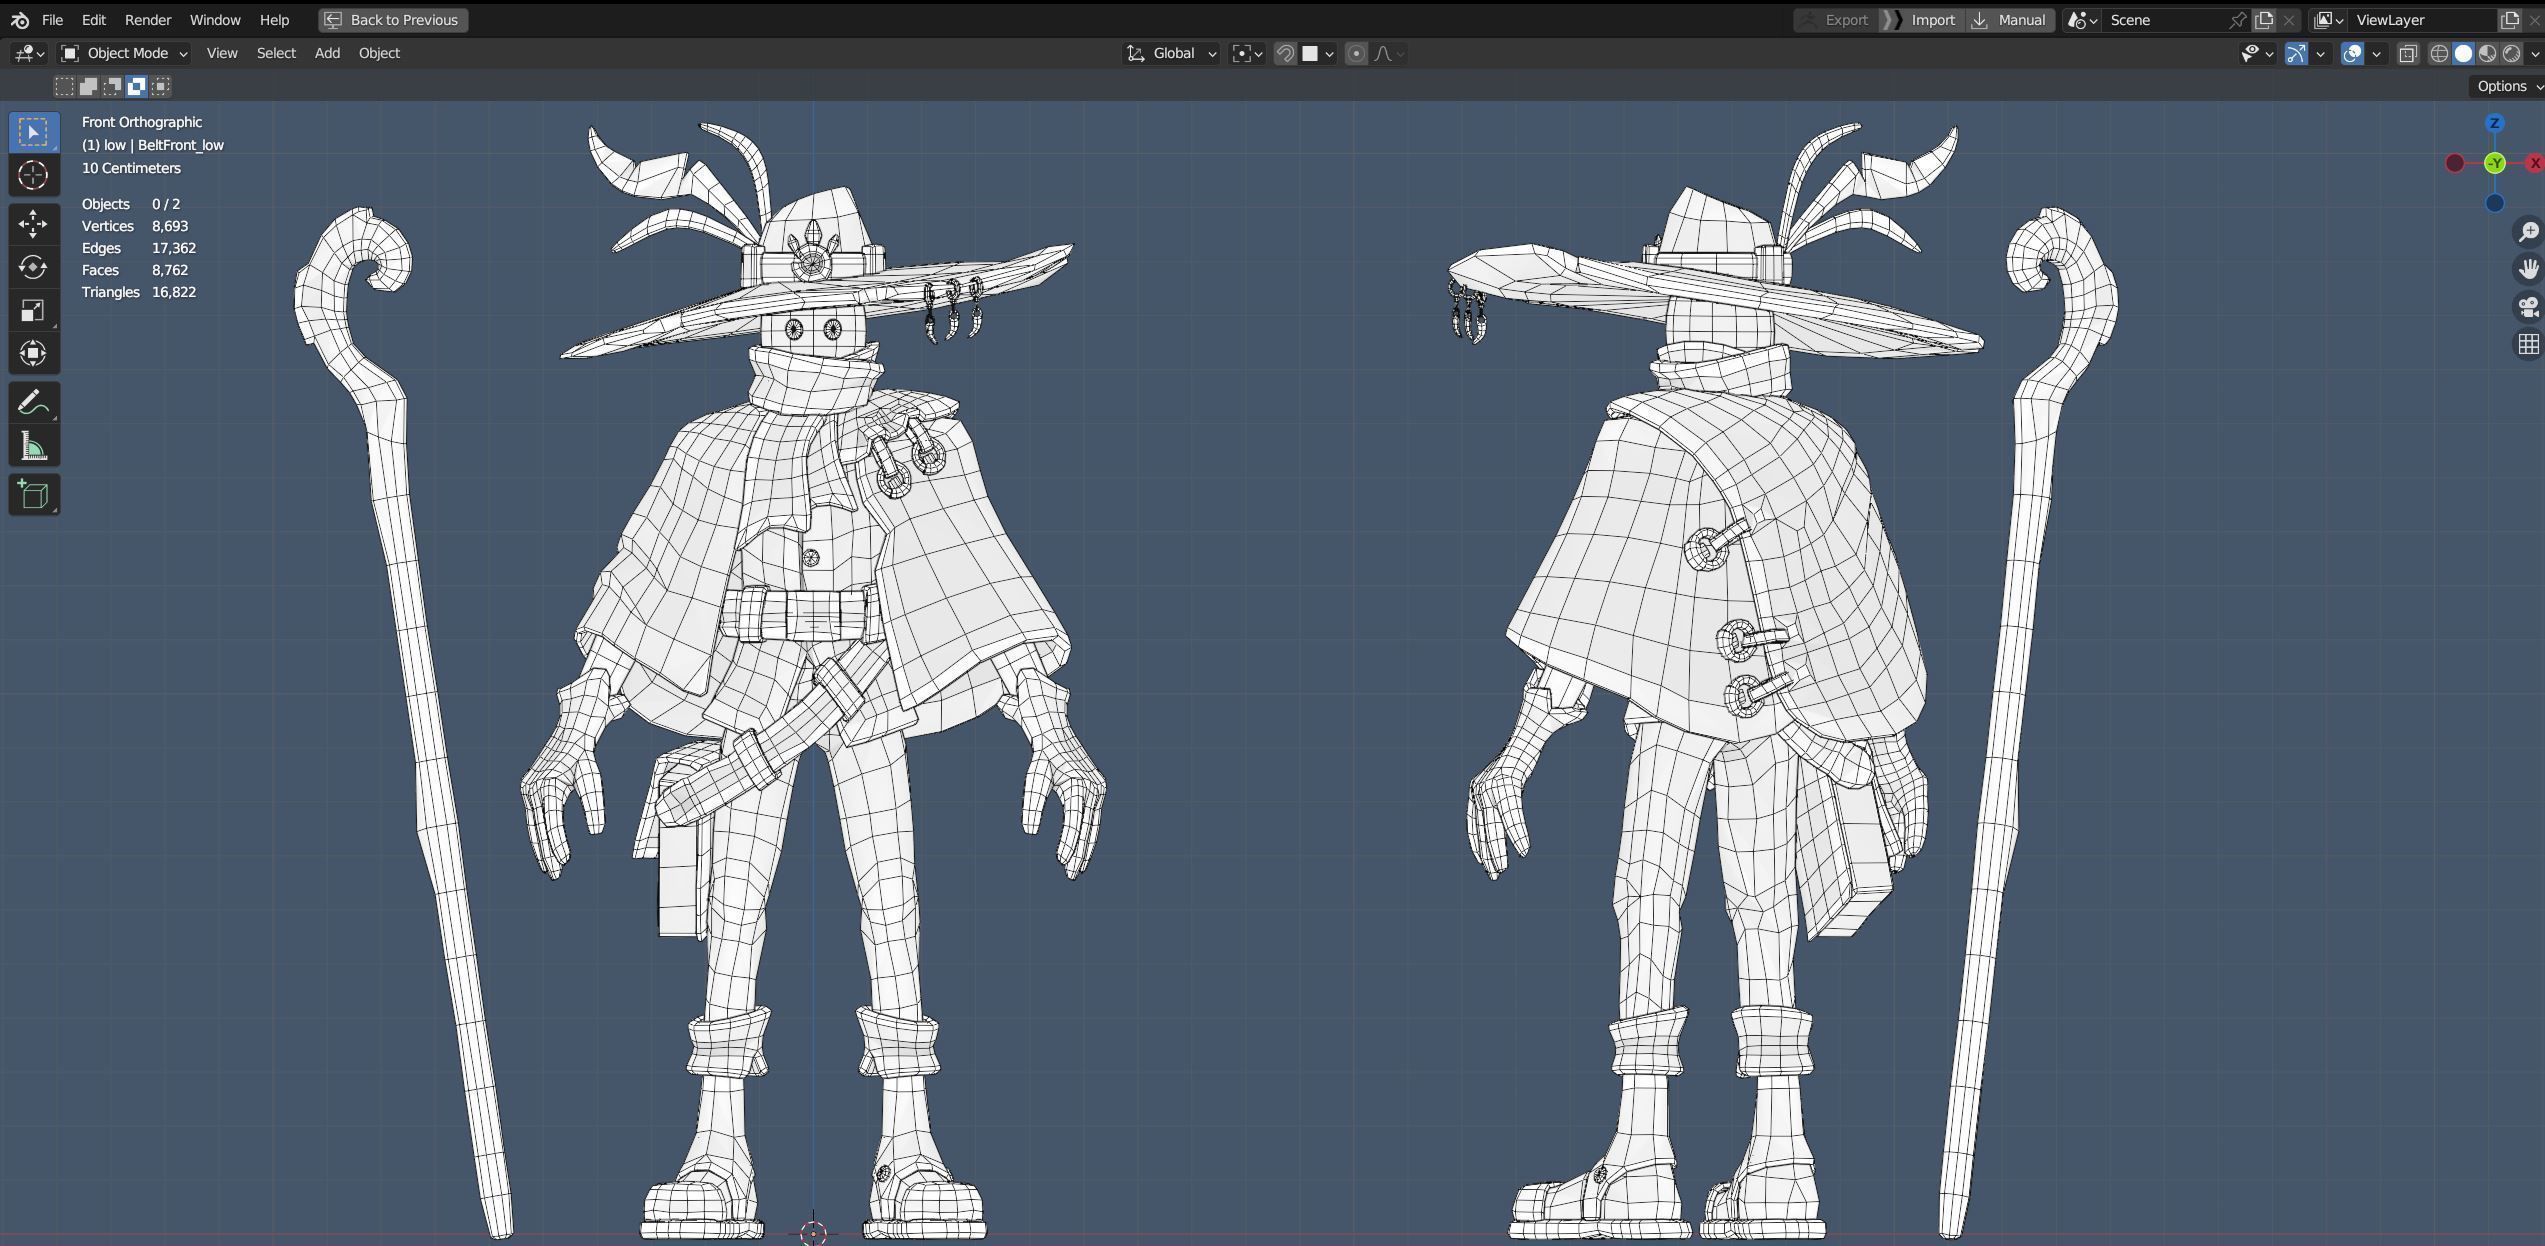This screenshot has height=1246, width=2545.
Task: Add a new view layer icon
Action: click(x=2510, y=20)
